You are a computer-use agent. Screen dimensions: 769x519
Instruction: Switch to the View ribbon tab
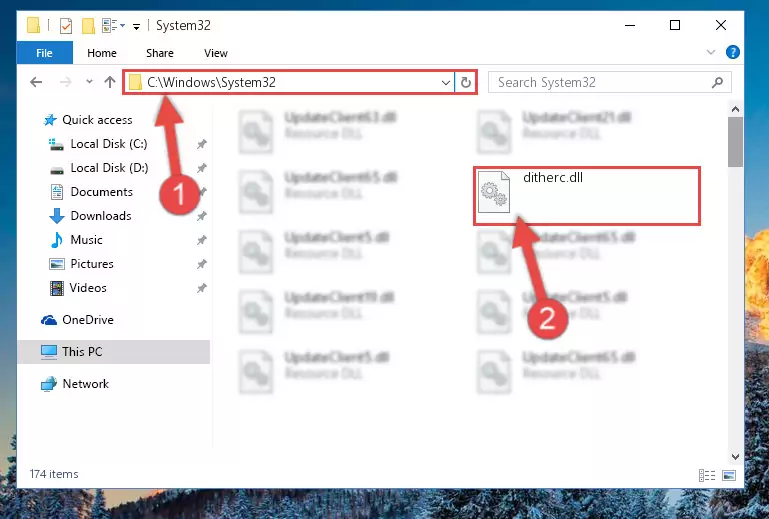pyautogui.click(x=216, y=53)
